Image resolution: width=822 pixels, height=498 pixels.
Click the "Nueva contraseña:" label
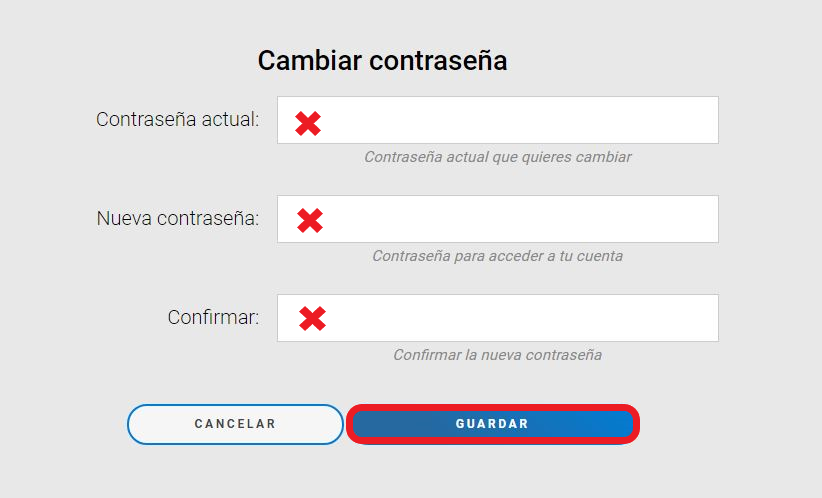coord(178,219)
